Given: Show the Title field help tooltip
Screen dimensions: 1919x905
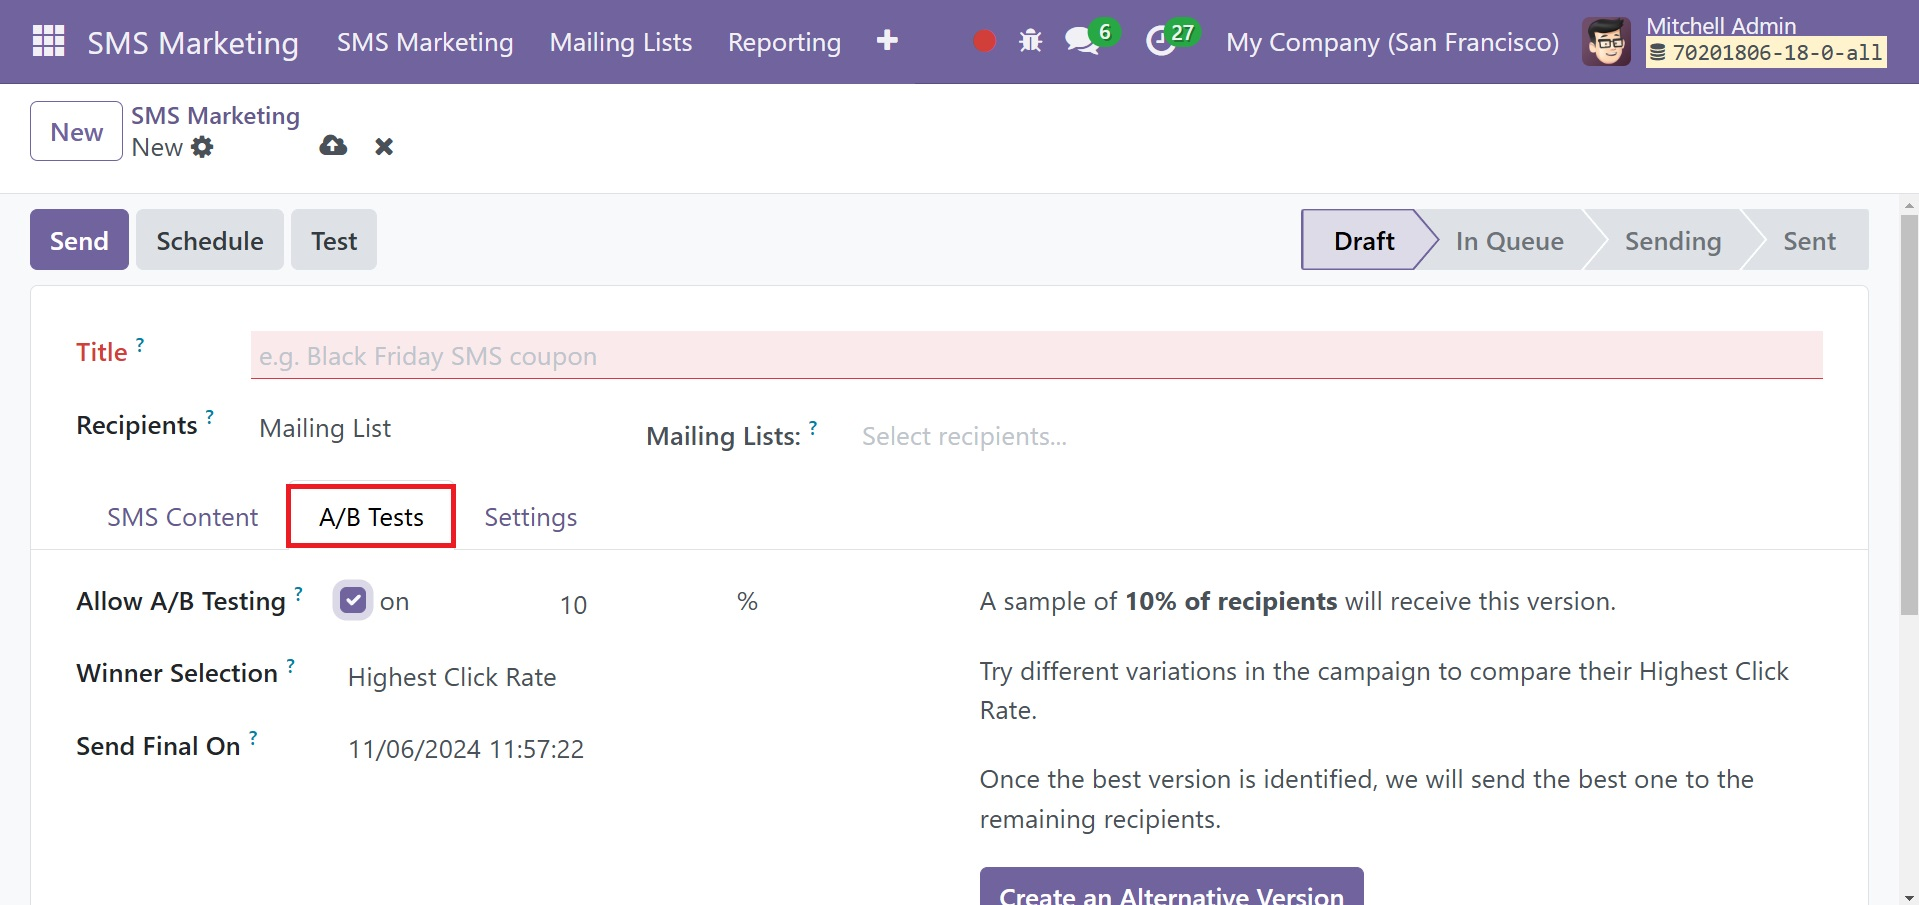Looking at the screenshot, I should (140, 344).
